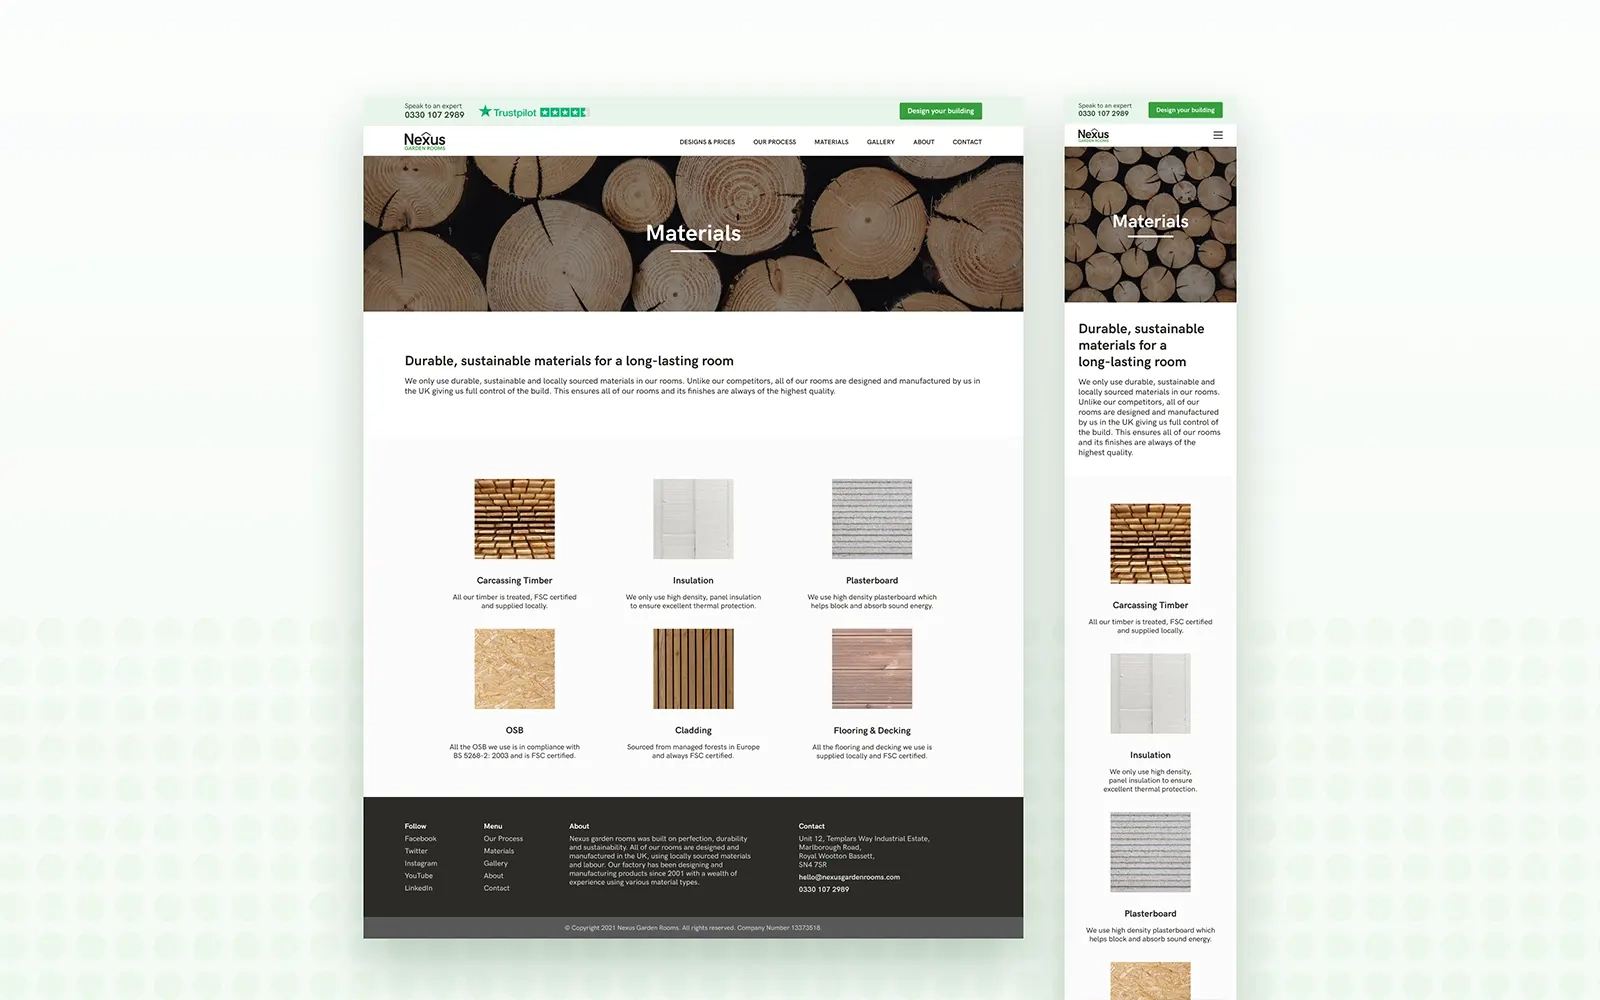1600x1000 pixels.
Task: Go to CONTACT in the top navigation
Action: coord(966,142)
